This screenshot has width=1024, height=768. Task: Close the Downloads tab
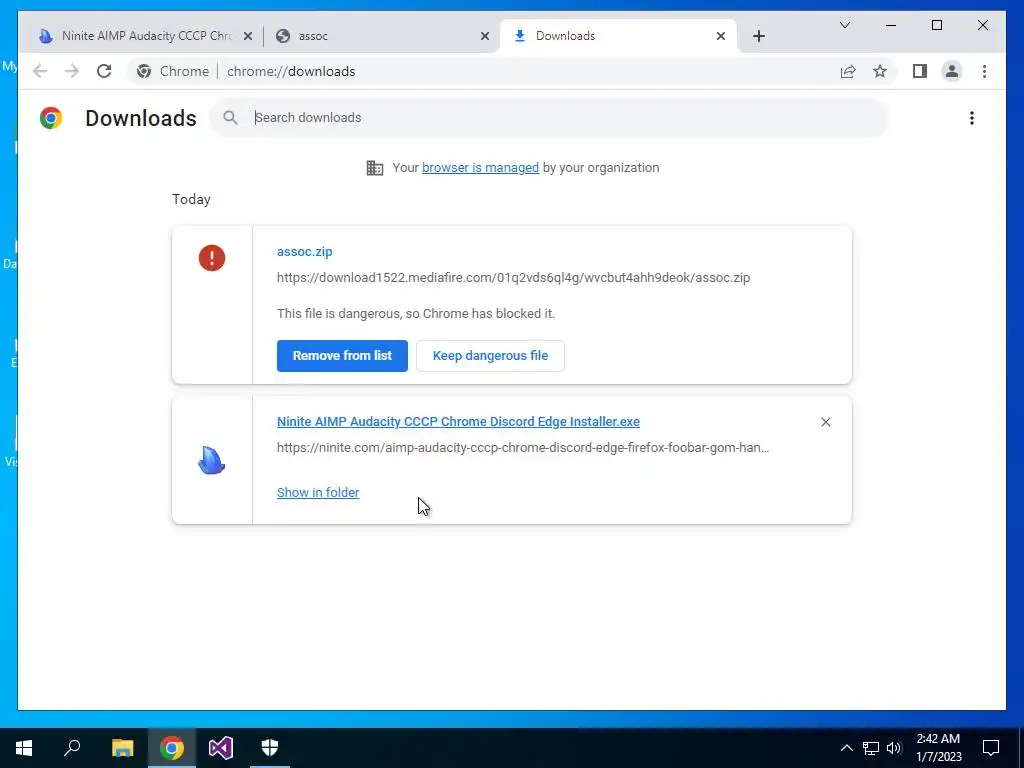click(721, 36)
